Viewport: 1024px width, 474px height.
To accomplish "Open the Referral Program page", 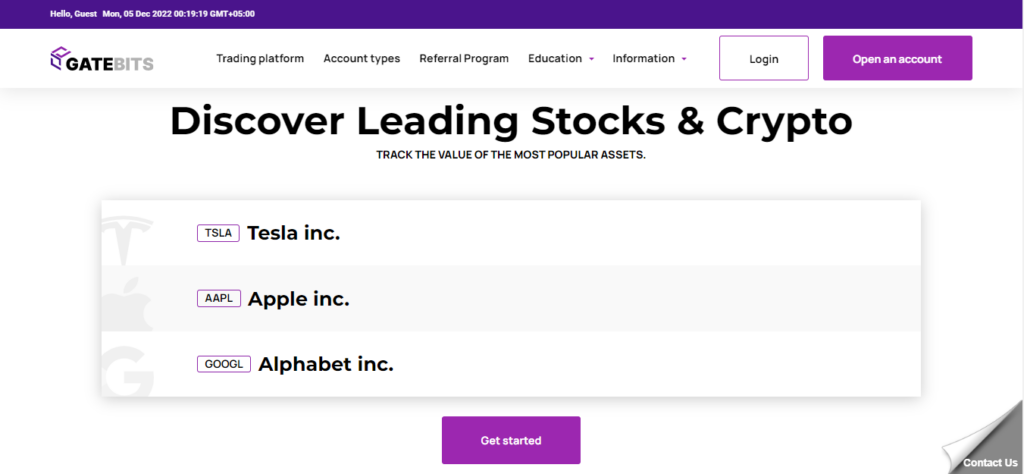I will point(464,59).
